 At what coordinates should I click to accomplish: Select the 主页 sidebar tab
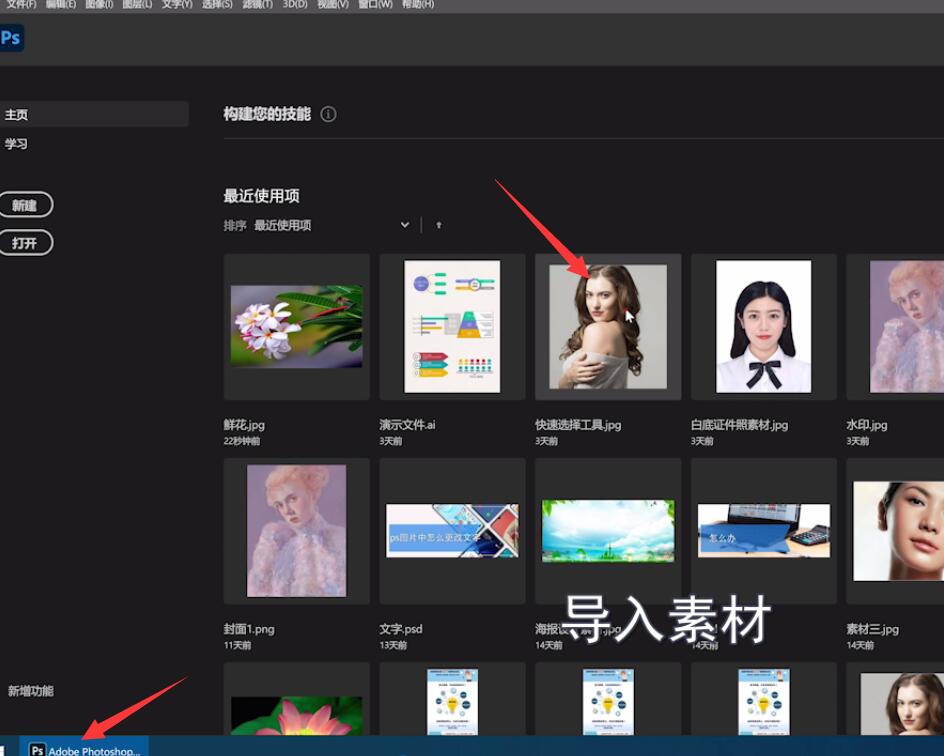tap(93, 114)
